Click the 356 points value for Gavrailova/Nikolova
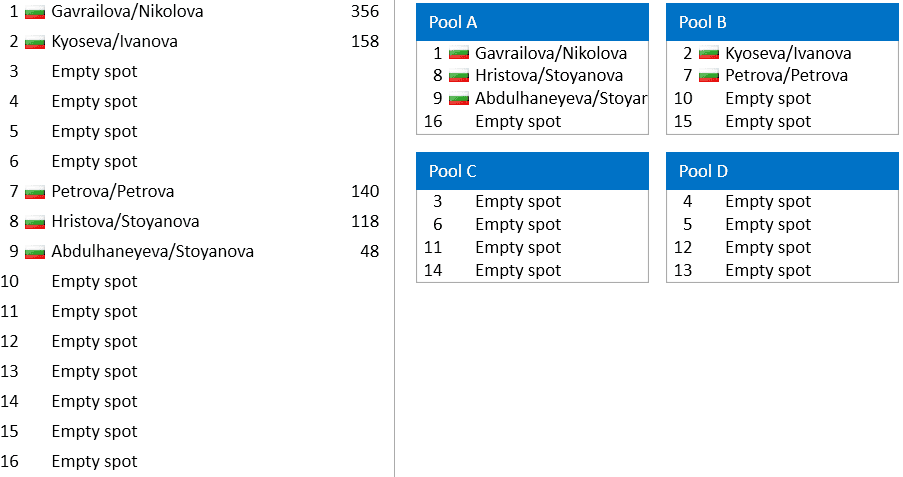The height and width of the screenshot is (477, 903). pos(365,12)
